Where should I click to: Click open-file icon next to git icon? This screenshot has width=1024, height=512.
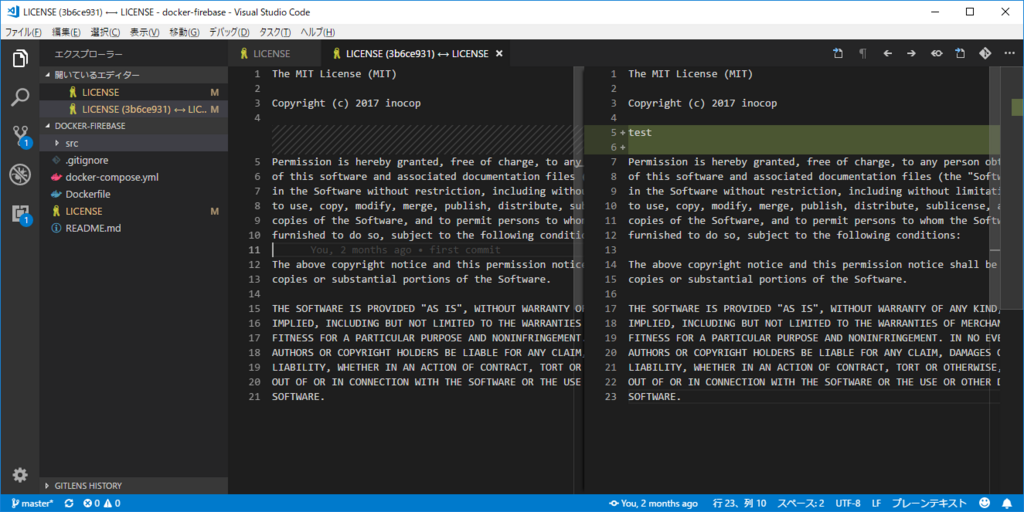pos(960,54)
